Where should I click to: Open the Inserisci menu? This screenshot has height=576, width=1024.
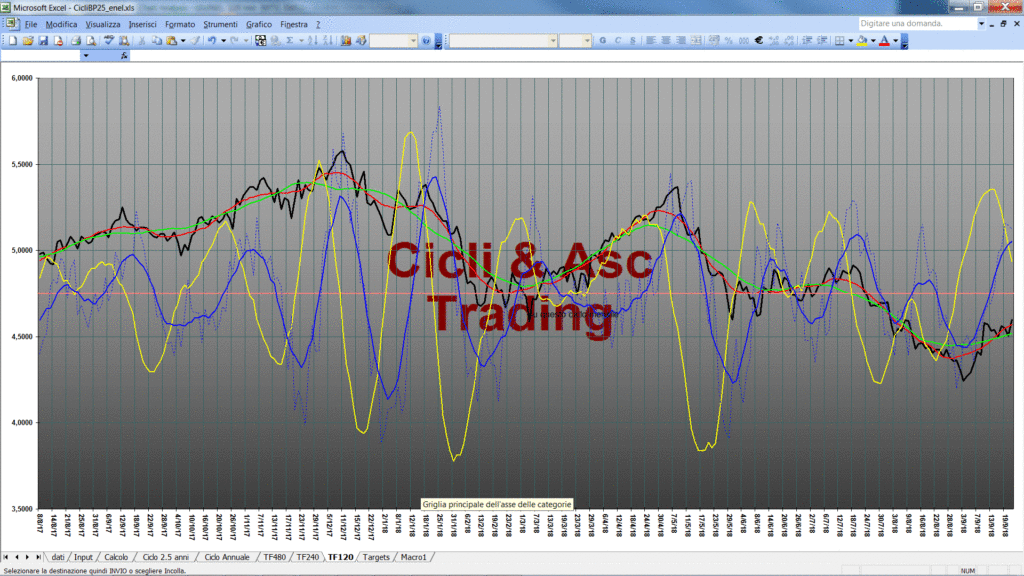click(142, 24)
